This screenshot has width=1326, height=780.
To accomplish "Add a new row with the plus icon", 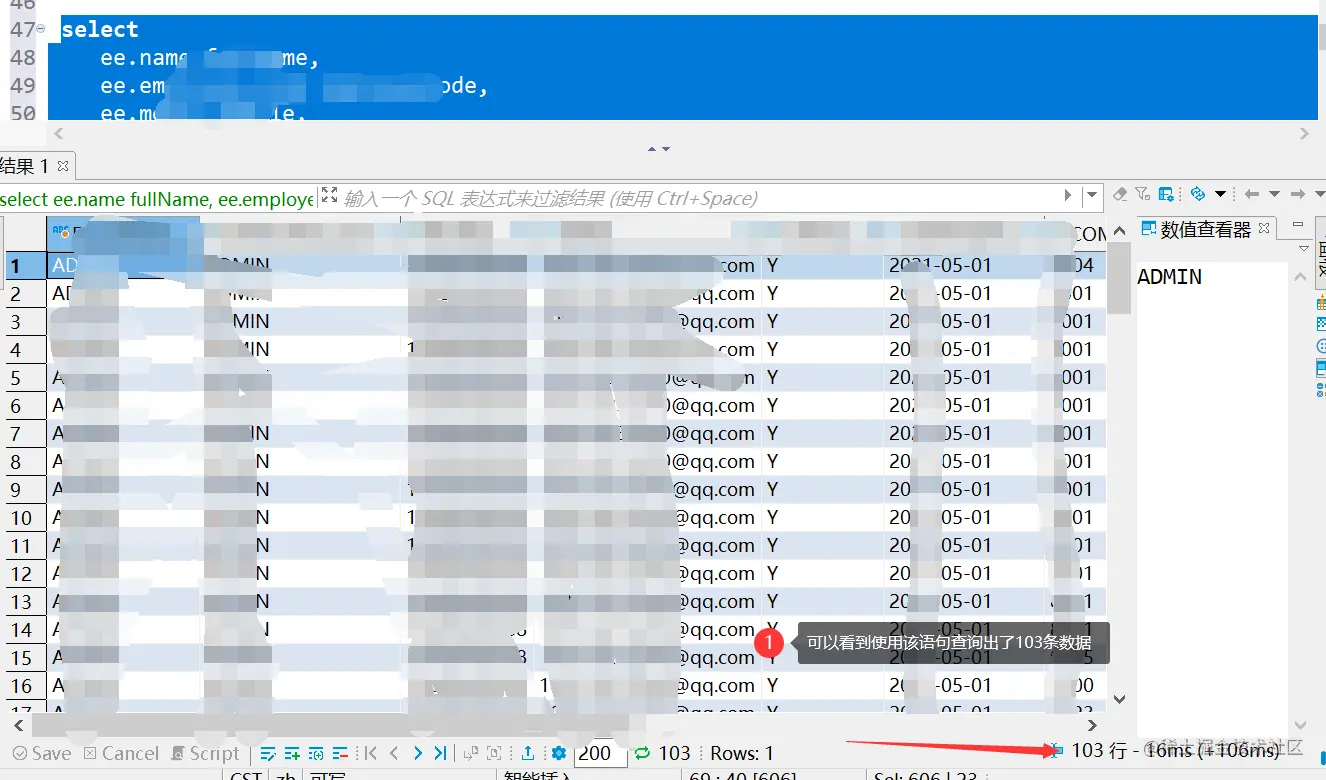I will [x=292, y=753].
